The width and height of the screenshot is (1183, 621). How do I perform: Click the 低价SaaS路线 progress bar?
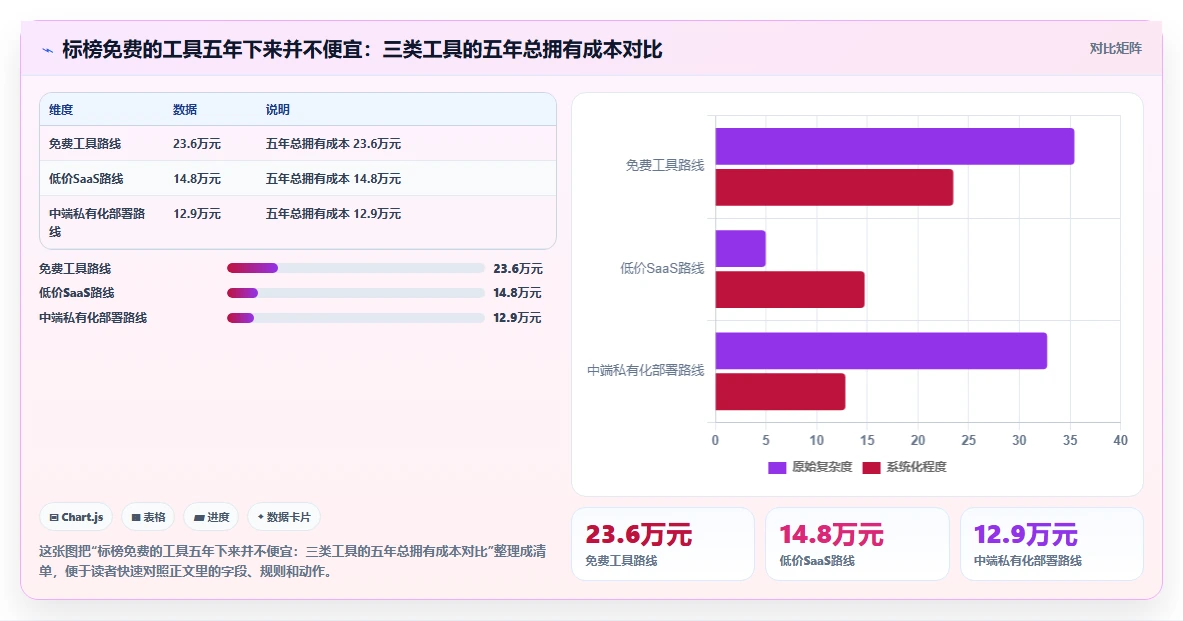[355, 293]
